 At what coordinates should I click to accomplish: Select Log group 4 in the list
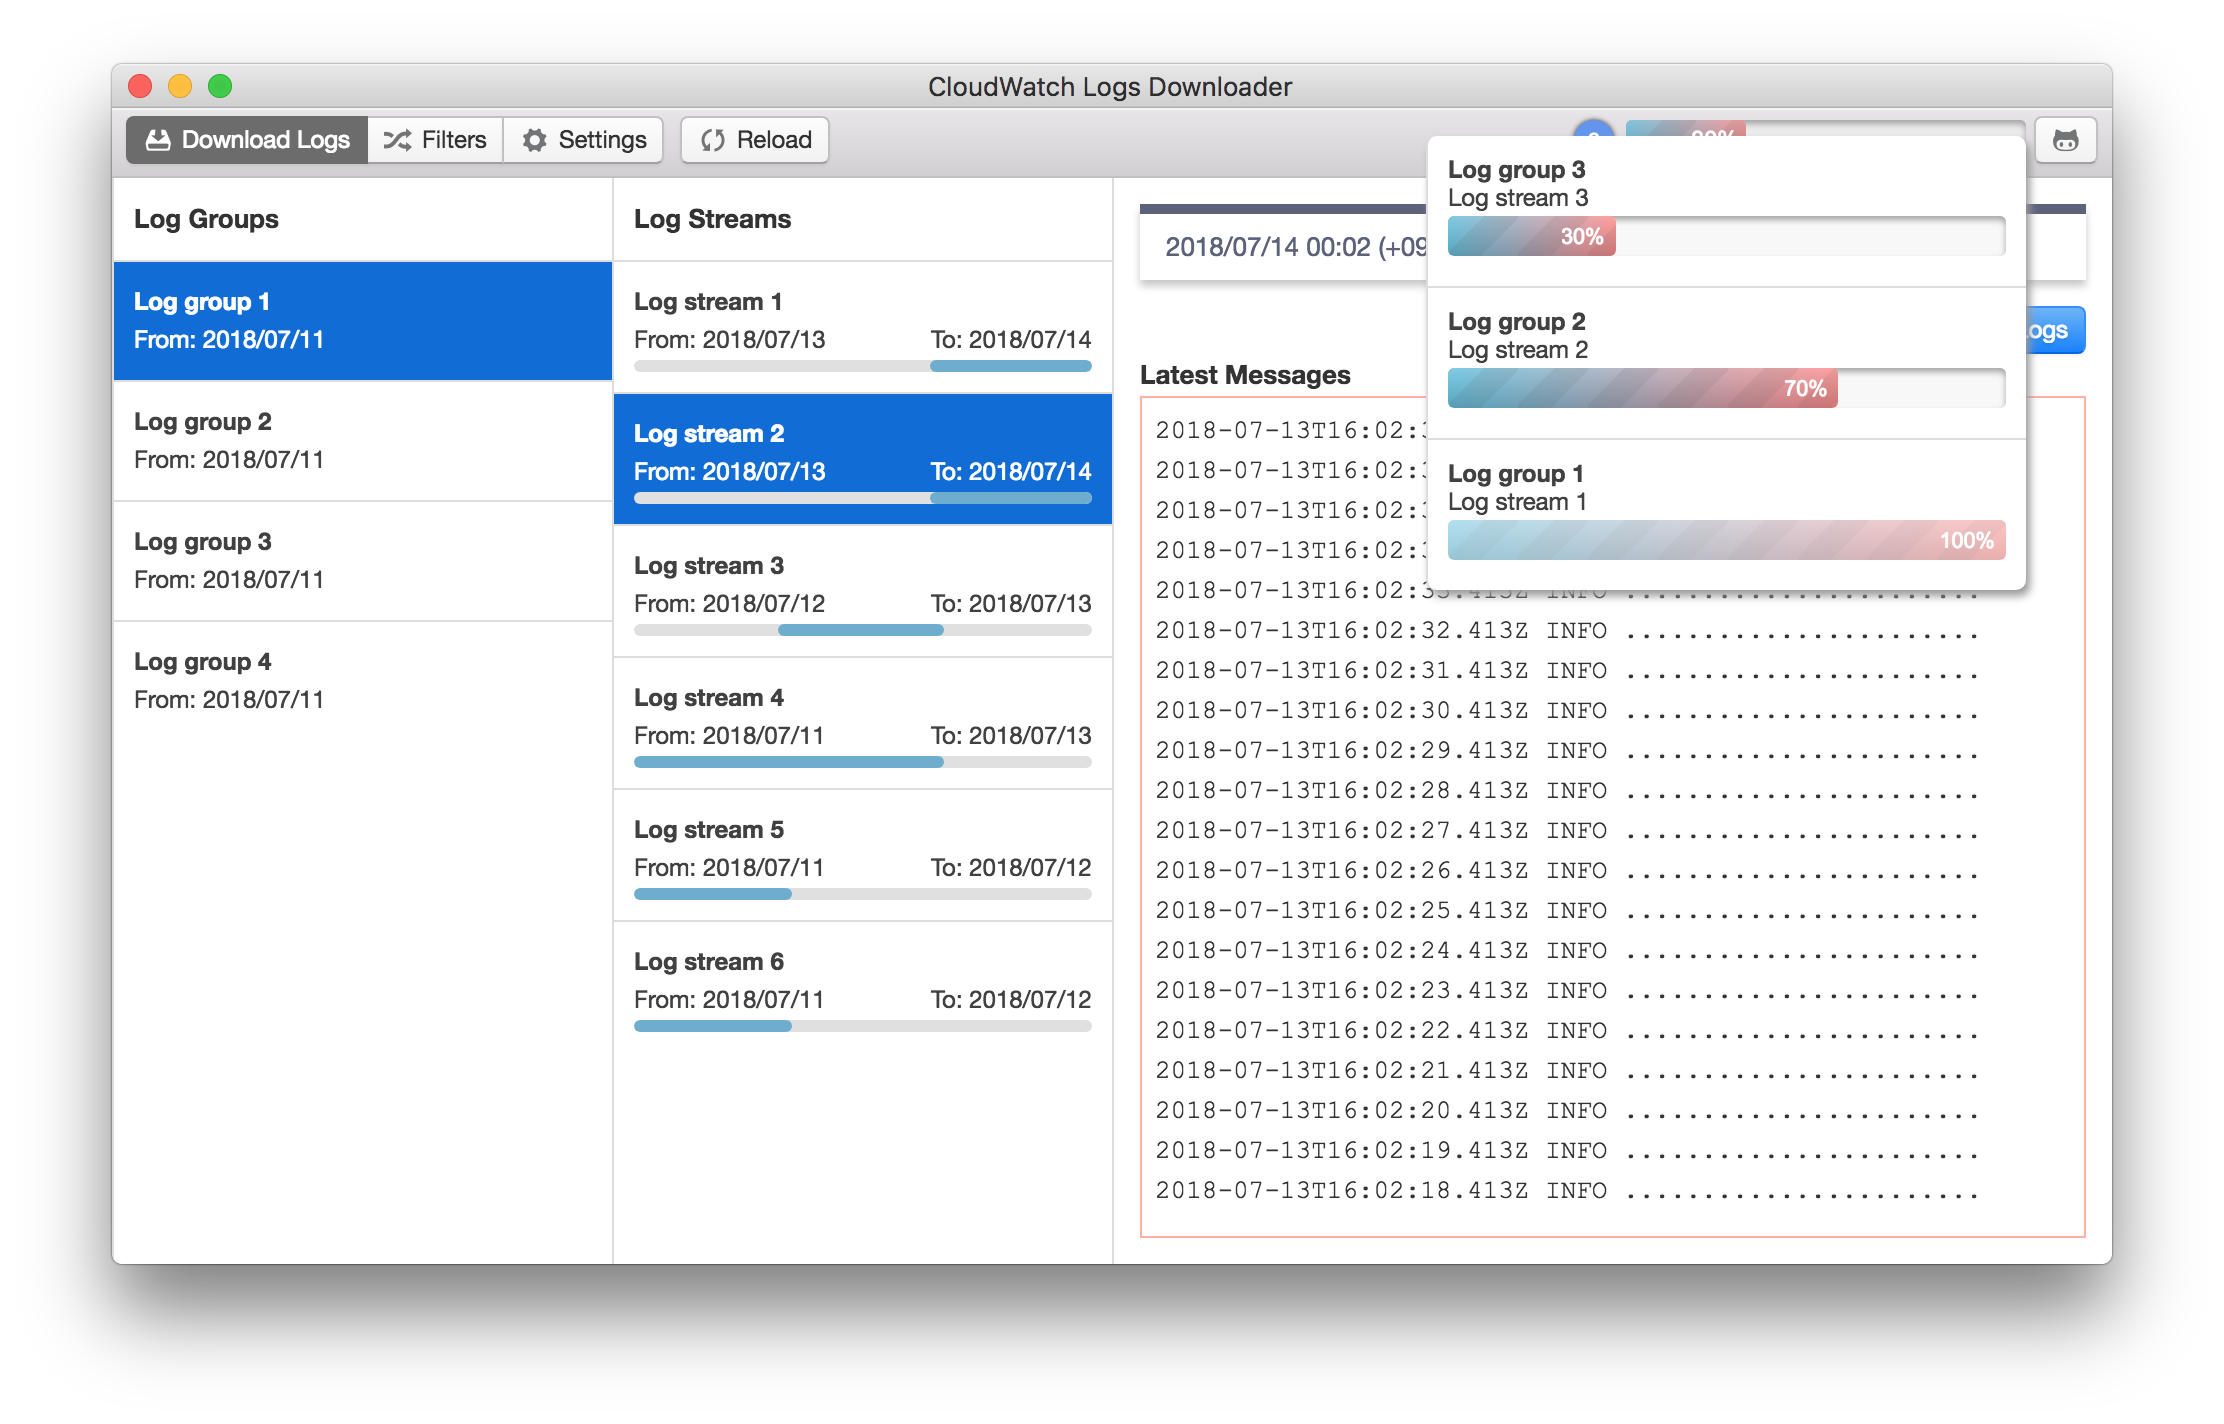(x=362, y=681)
